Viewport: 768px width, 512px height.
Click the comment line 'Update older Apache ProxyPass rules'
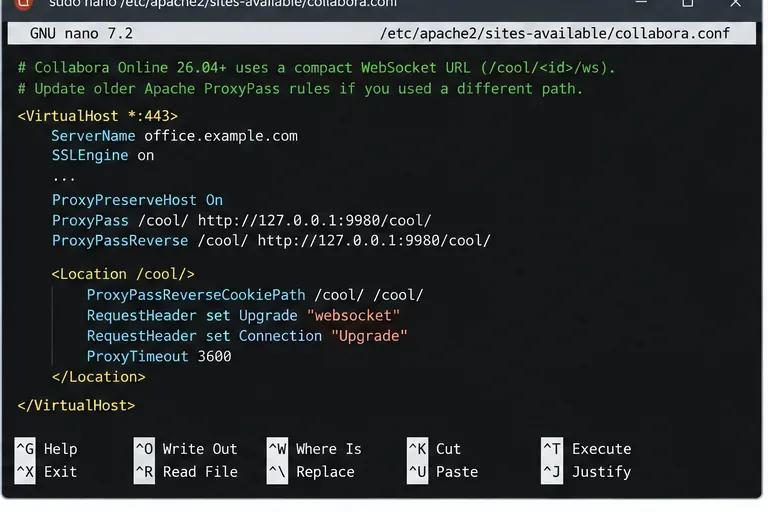tap(300, 89)
